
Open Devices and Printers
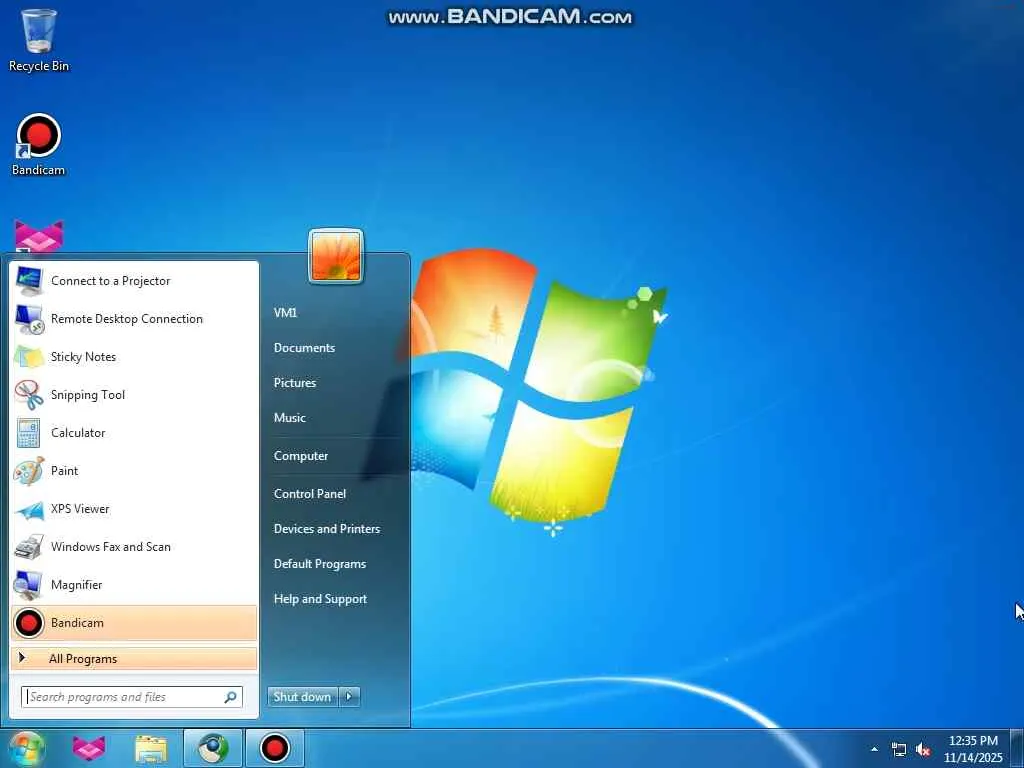pos(327,529)
